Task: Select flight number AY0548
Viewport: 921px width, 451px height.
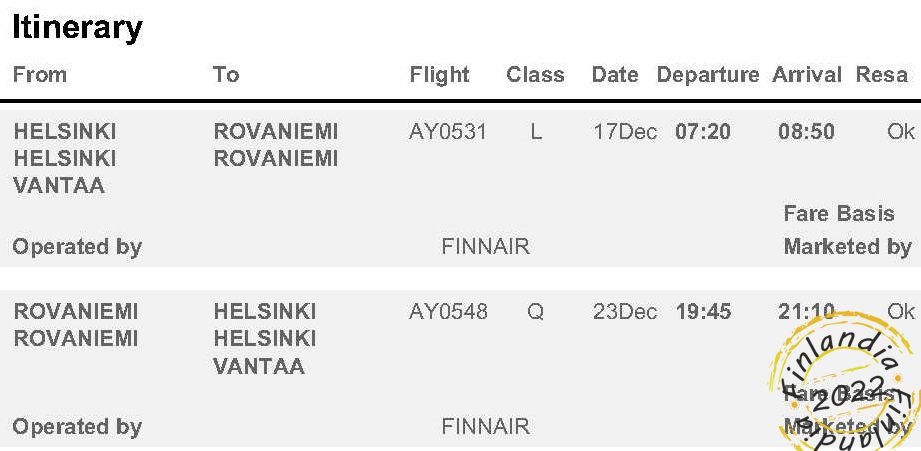Action: (448, 311)
